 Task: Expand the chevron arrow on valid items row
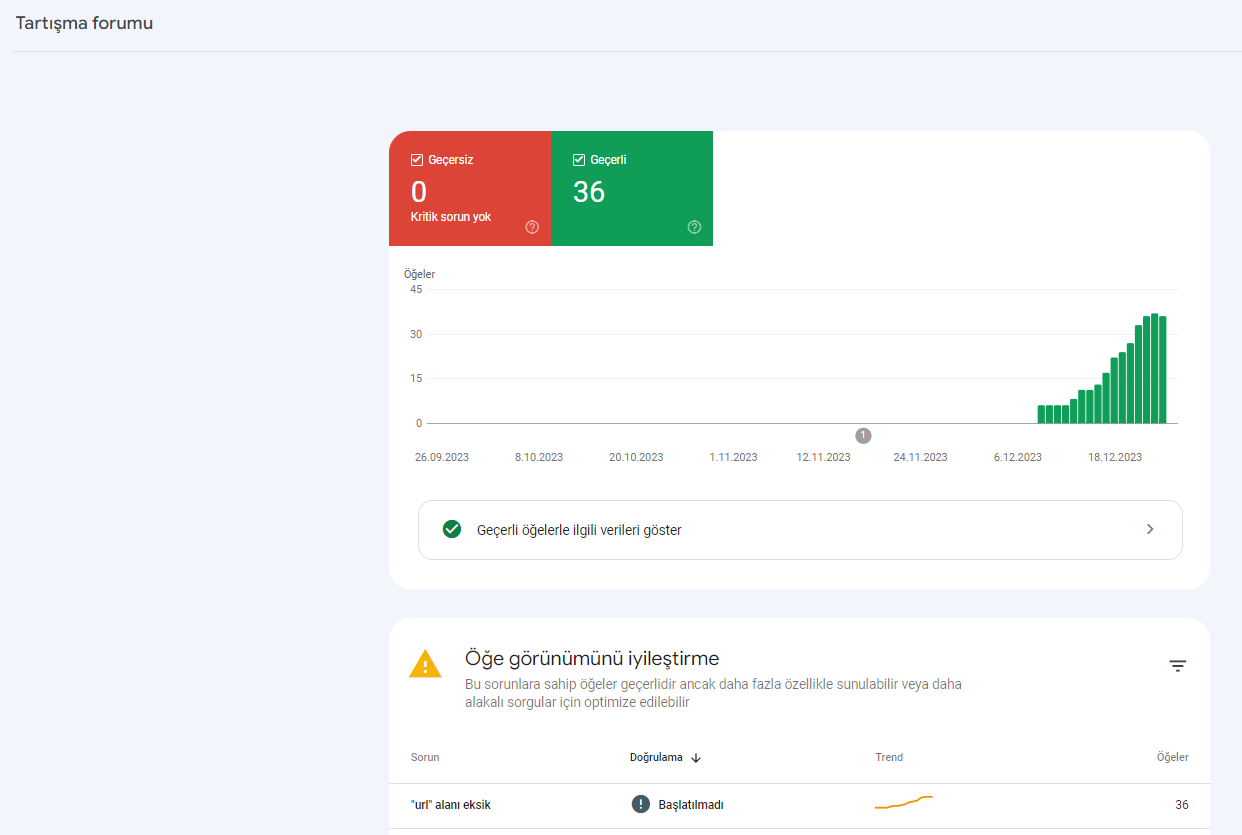click(1150, 529)
